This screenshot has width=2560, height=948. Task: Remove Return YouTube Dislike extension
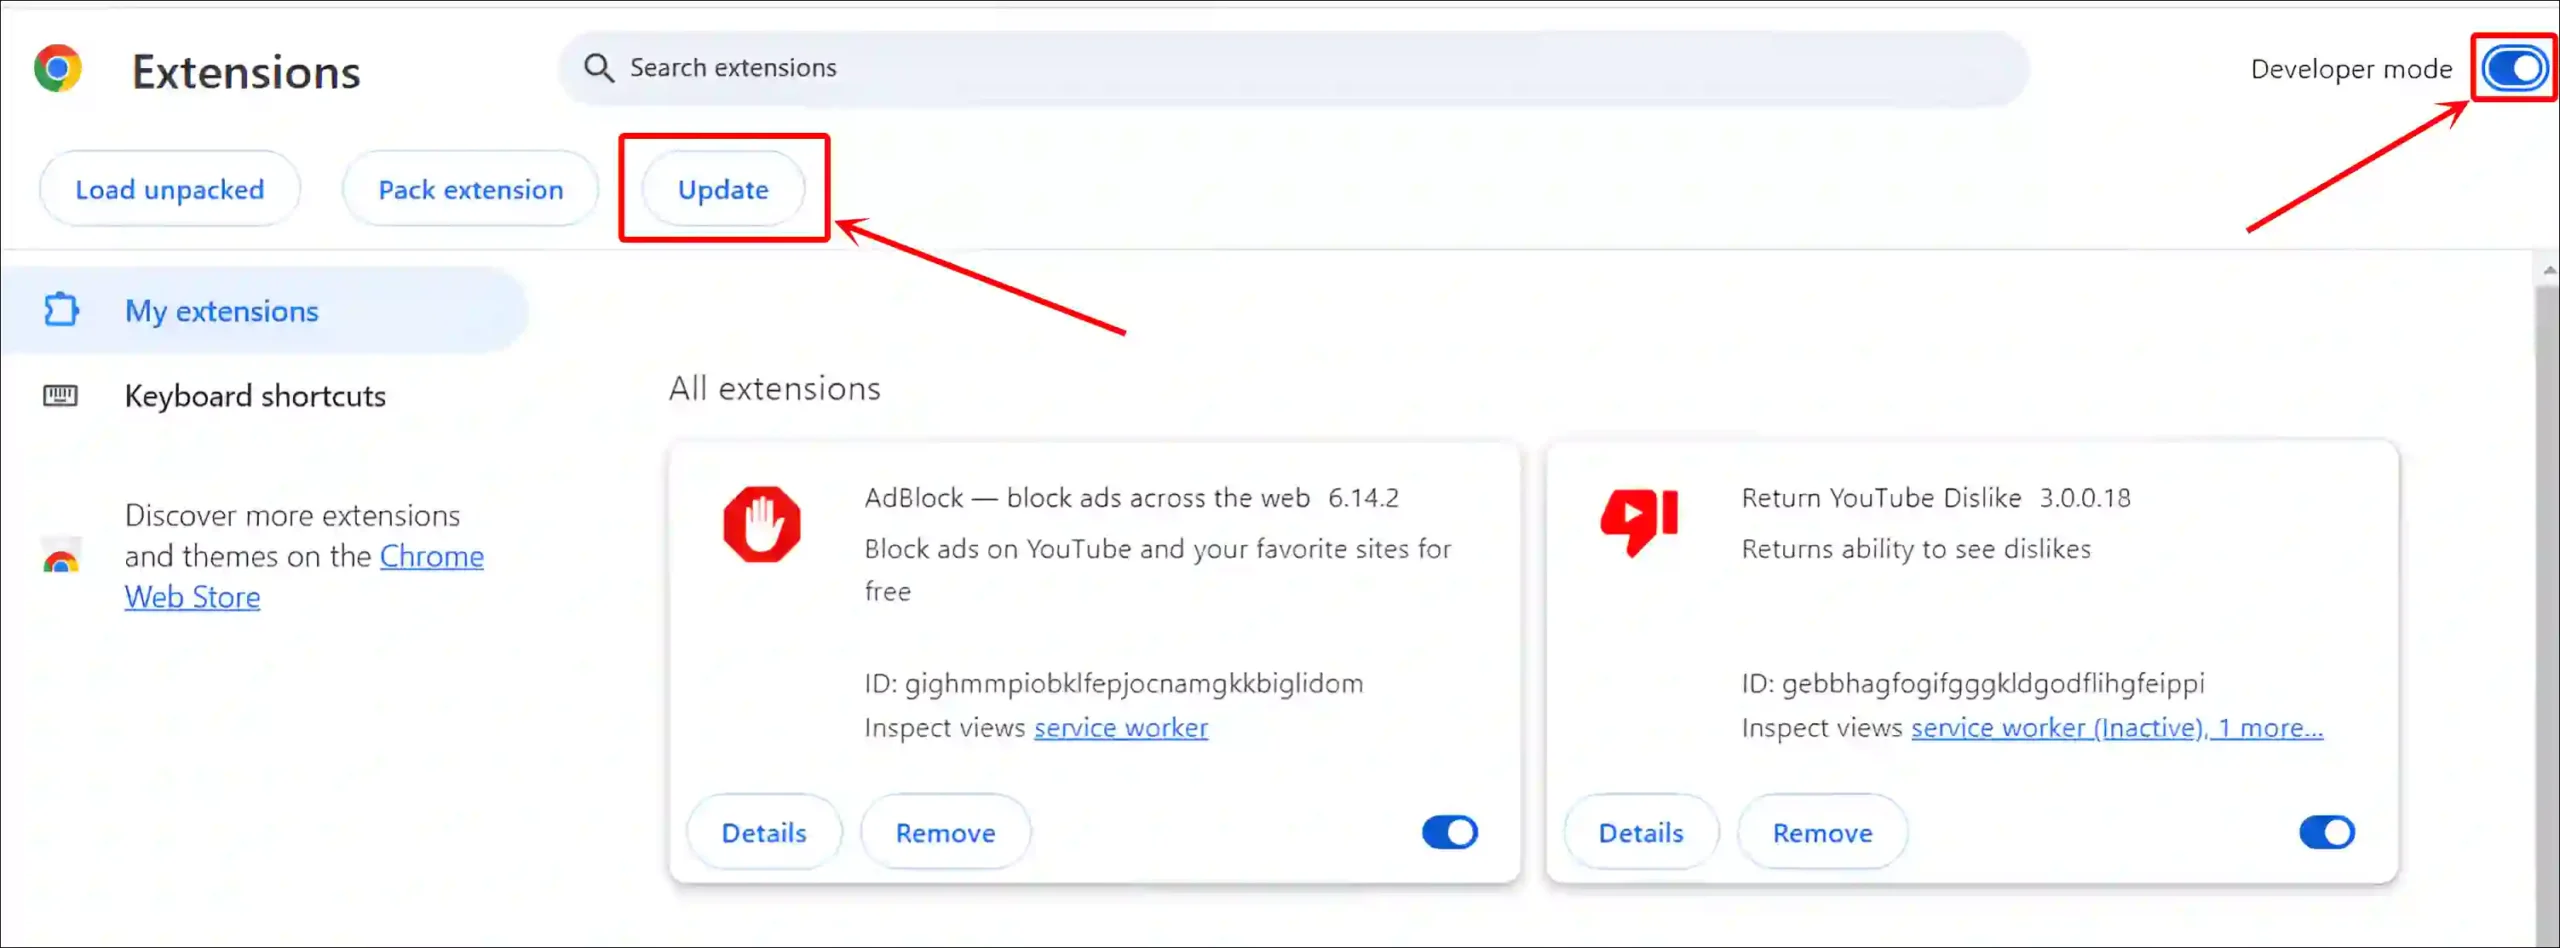tap(1822, 832)
